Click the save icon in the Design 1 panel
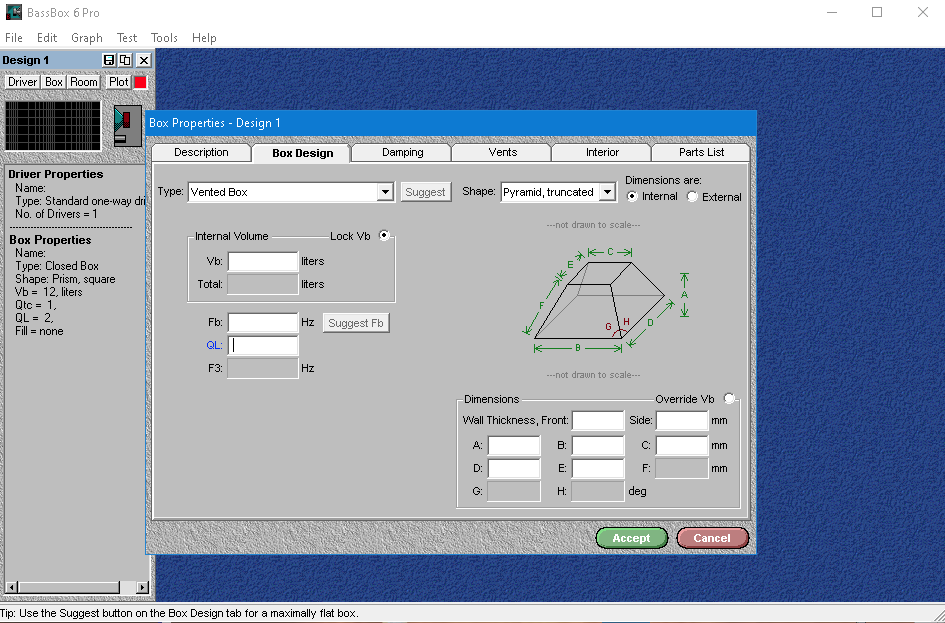 coord(109,61)
